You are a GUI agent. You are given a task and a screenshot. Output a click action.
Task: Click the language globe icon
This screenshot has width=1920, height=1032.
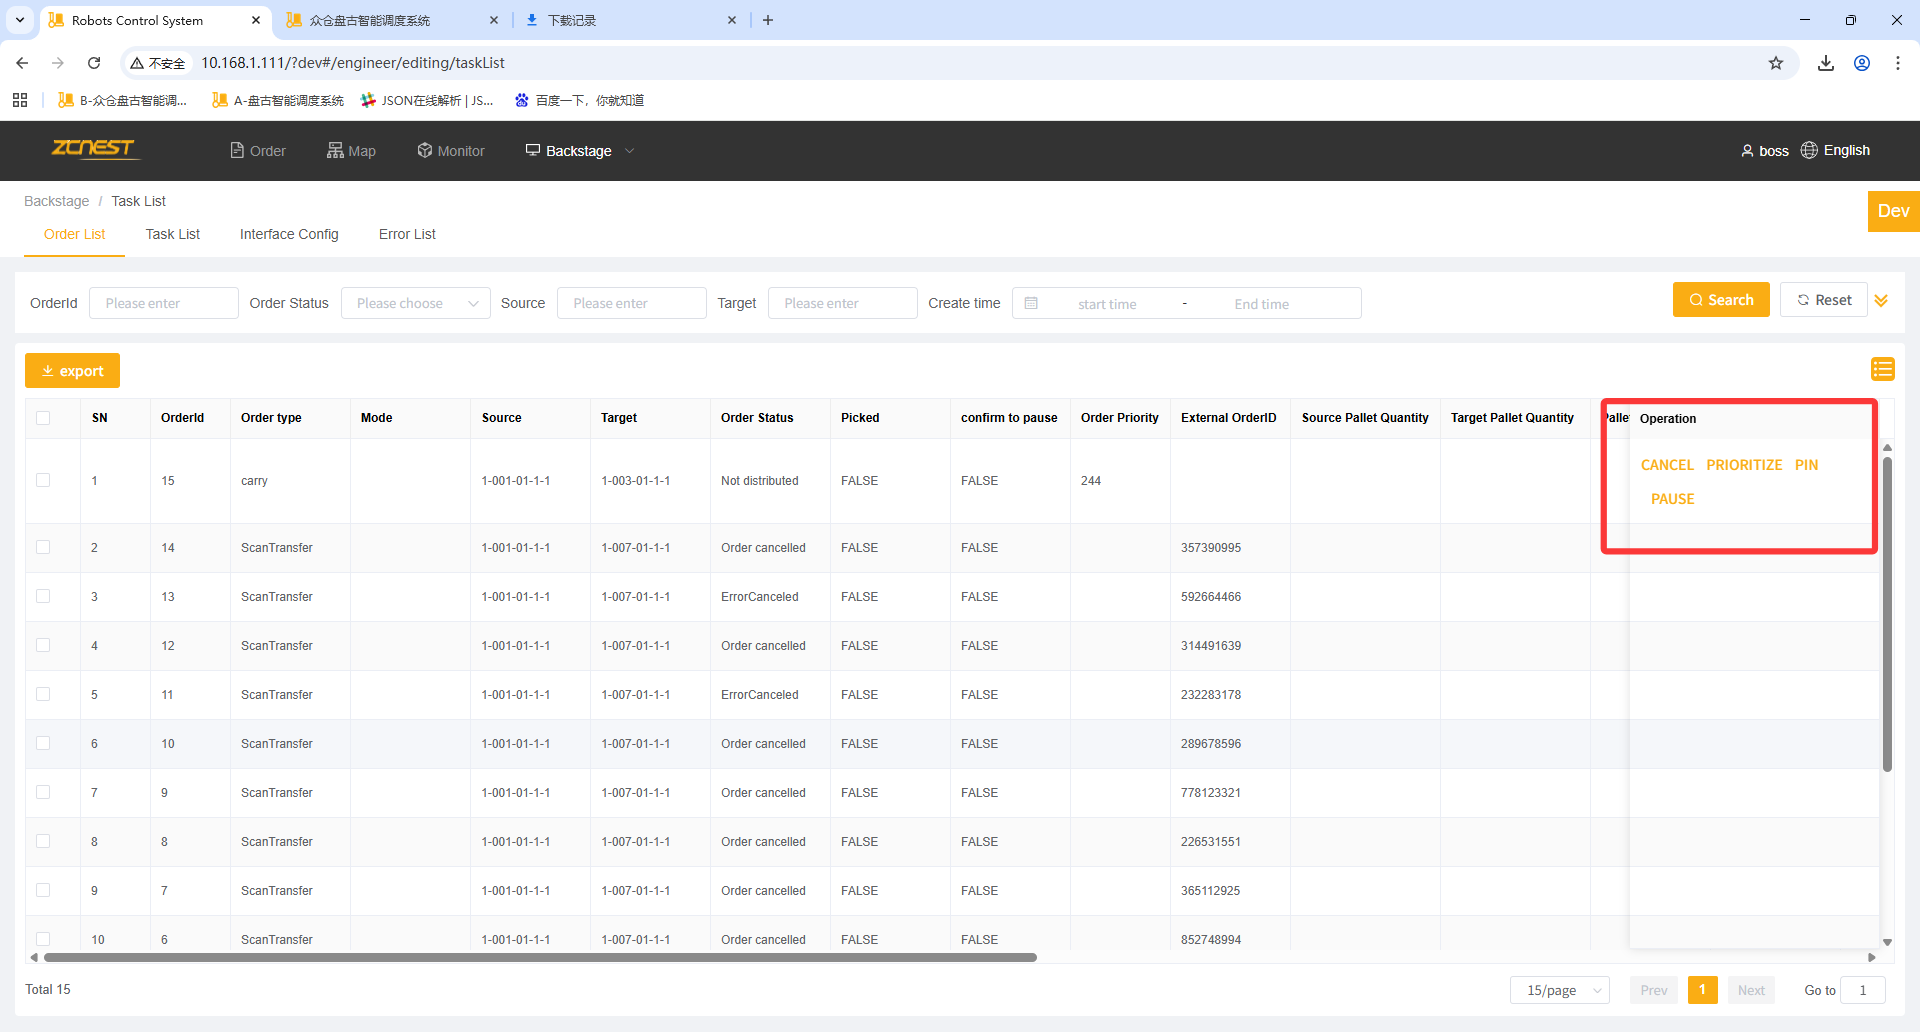(x=1809, y=150)
